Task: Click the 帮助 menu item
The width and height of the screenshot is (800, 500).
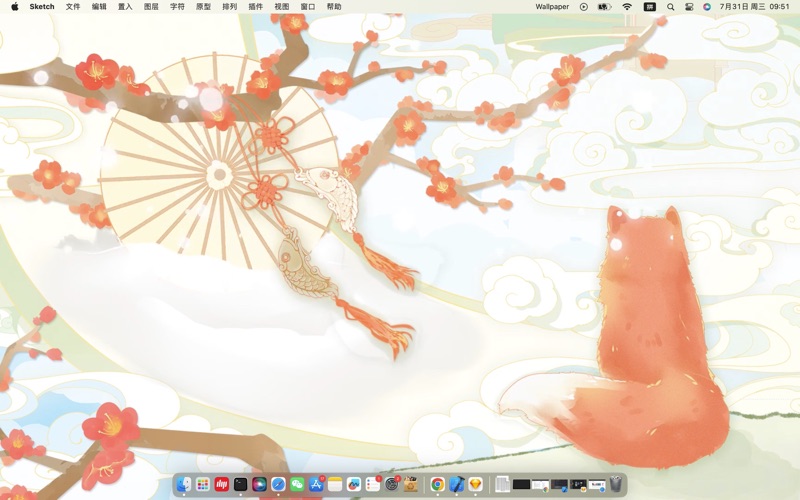Action: (334, 6)
